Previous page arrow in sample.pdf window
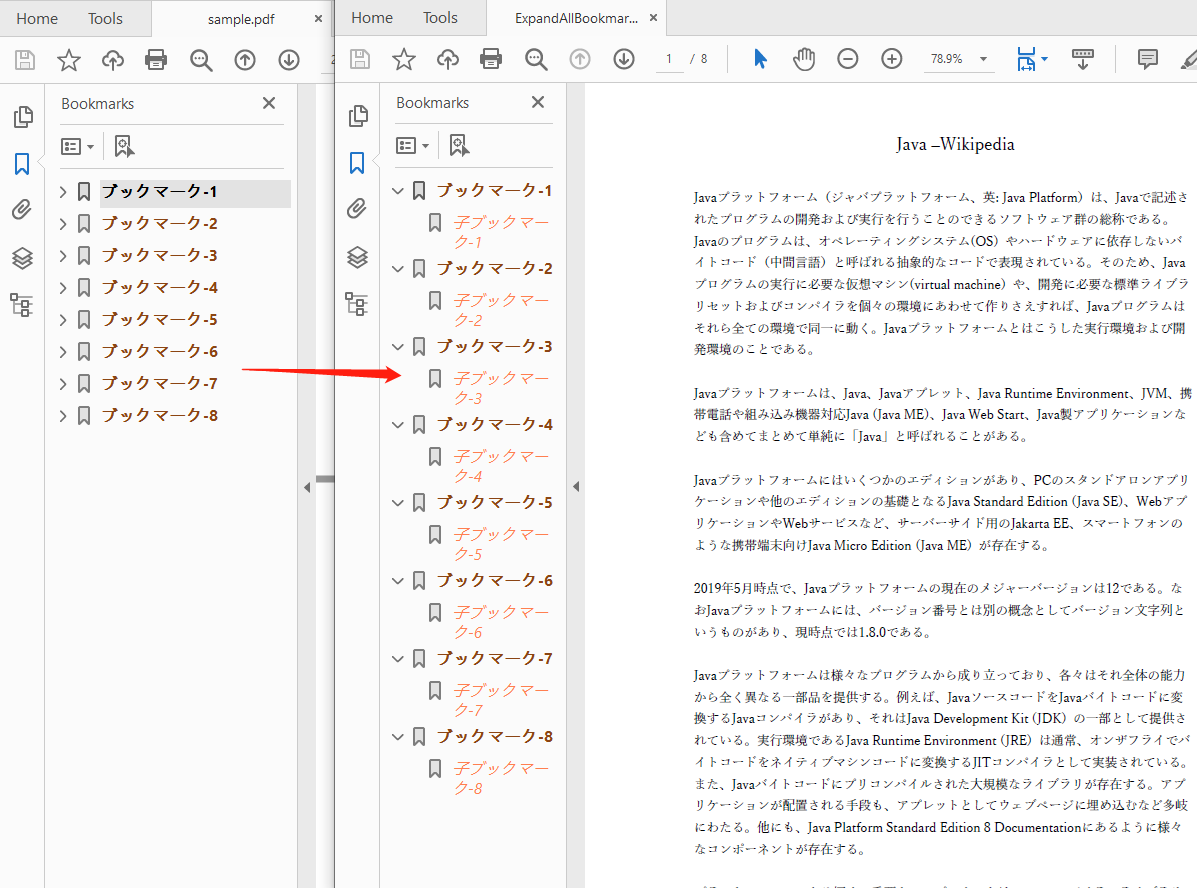The width and height of the screenshot is (1197, 888). 245,60
